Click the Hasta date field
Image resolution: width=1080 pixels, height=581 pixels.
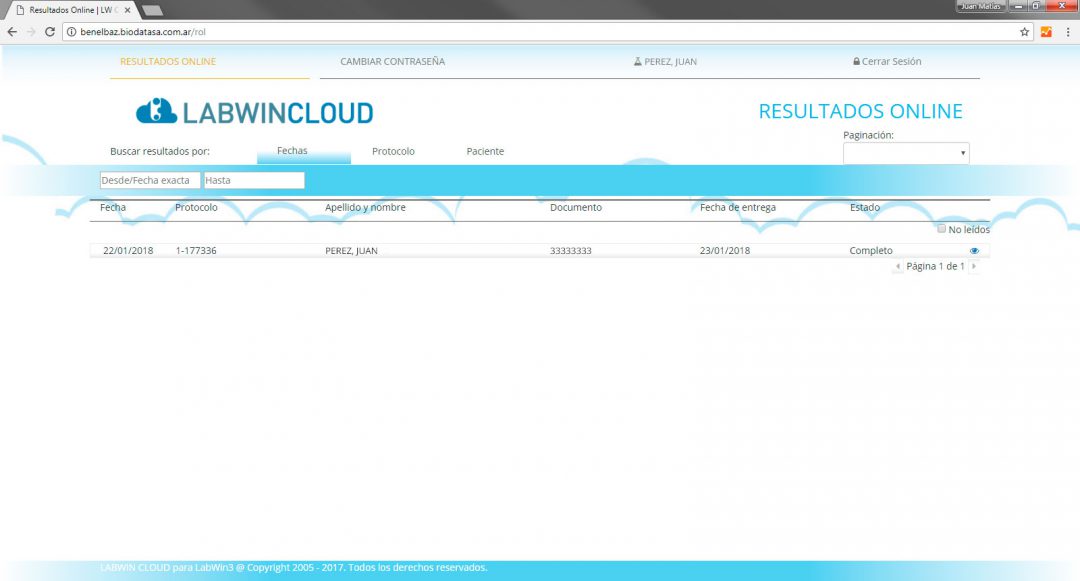[254, 181]
